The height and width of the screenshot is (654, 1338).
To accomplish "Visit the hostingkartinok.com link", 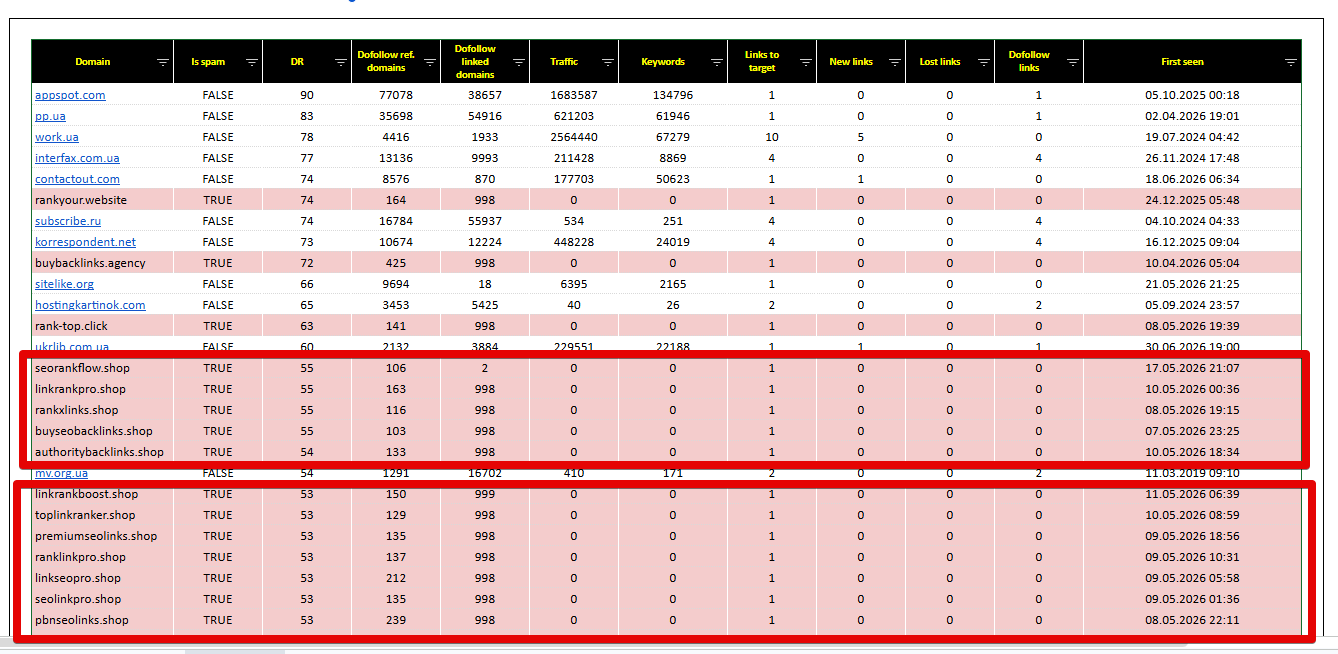I will pyautogui.click(x=90, y=305).
